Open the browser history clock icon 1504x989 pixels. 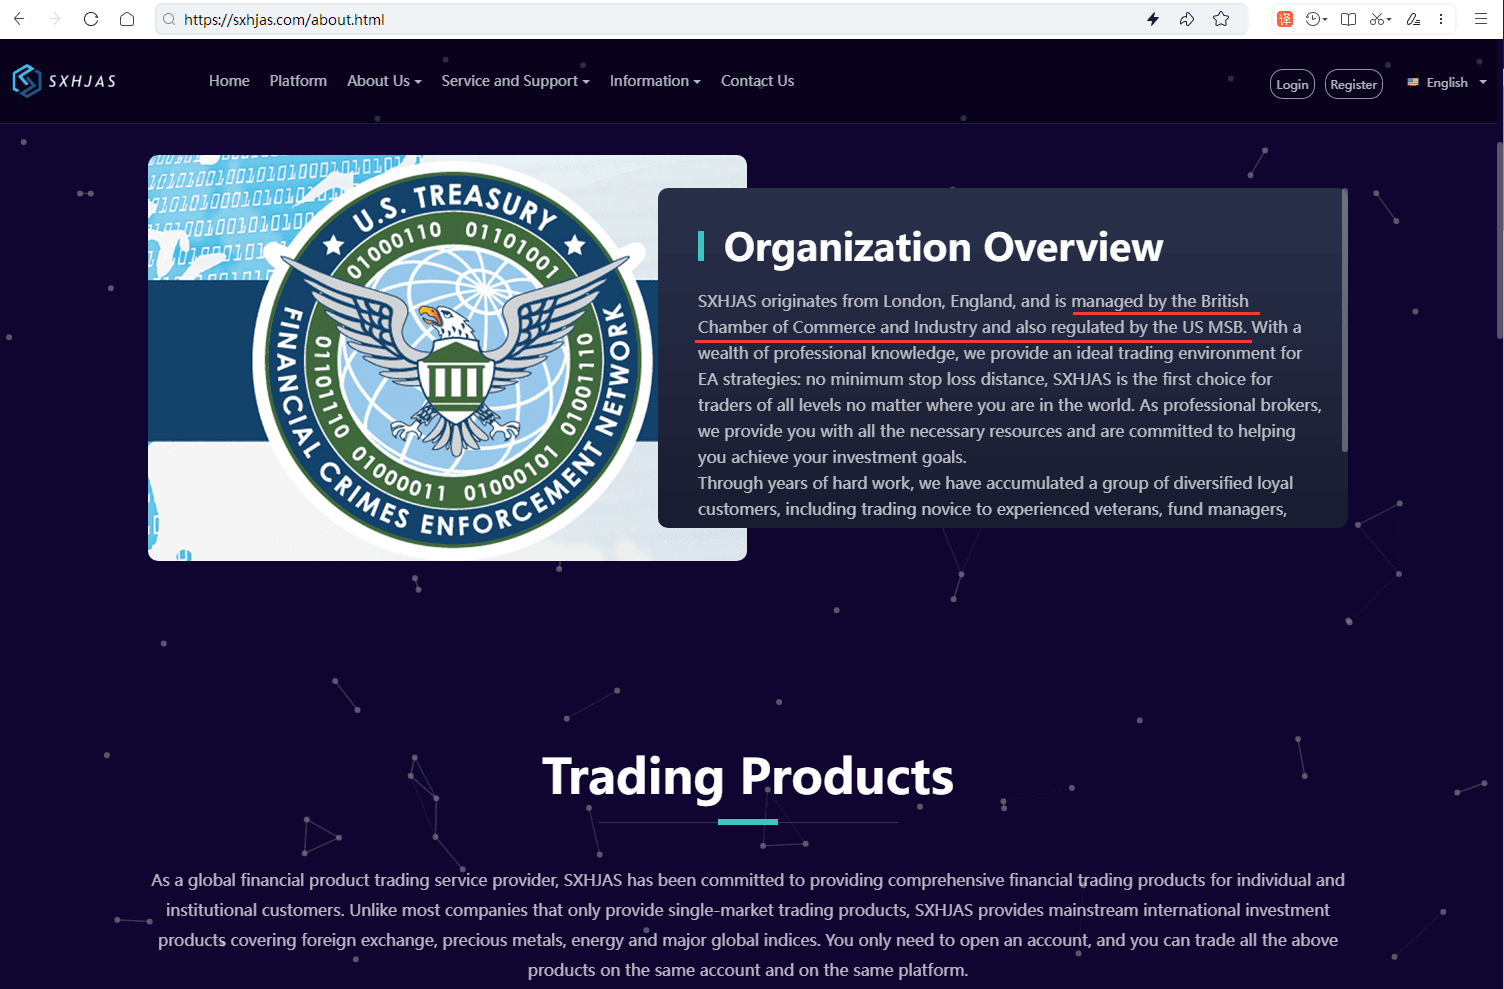[x=1313, y=19]
